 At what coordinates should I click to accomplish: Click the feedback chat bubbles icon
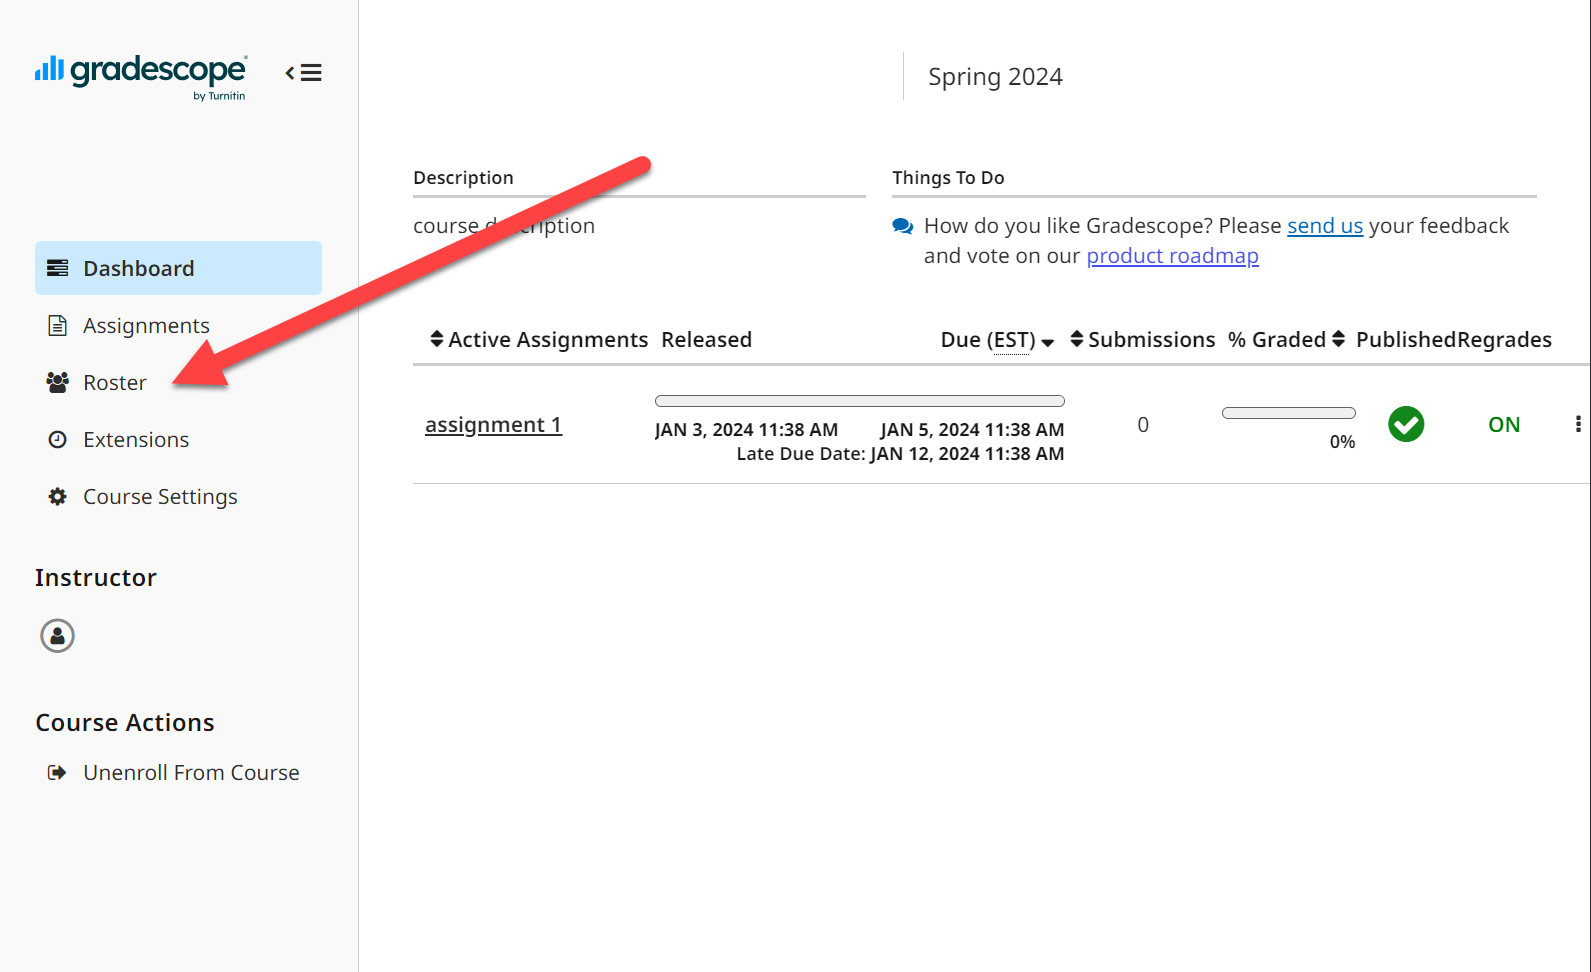point(902,226)
